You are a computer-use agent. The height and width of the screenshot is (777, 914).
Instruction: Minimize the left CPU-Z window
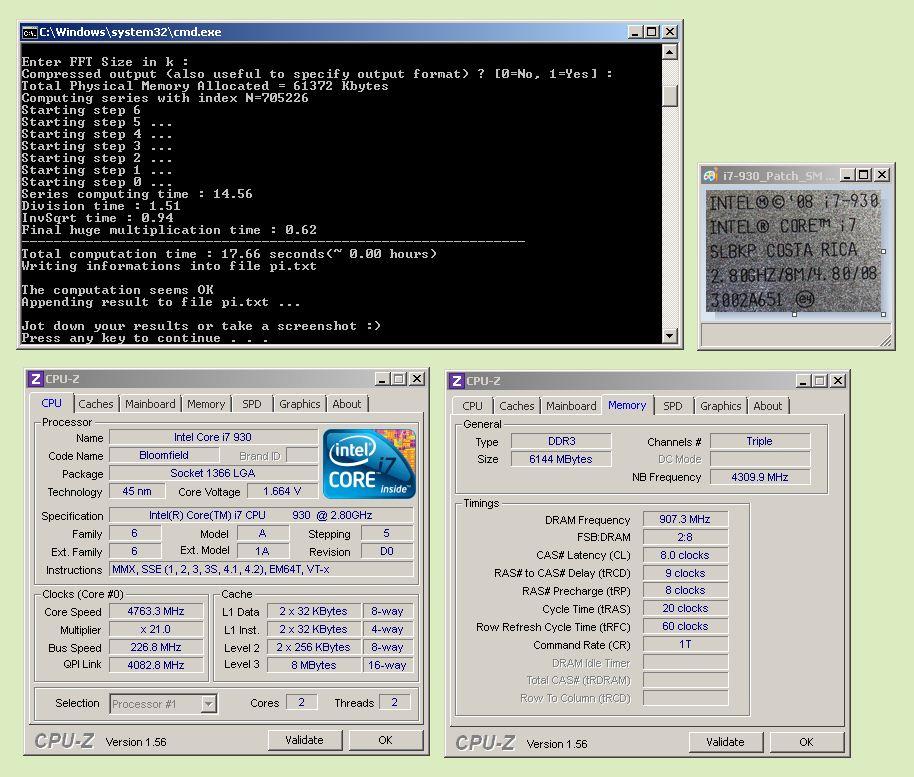click(382, 379)
